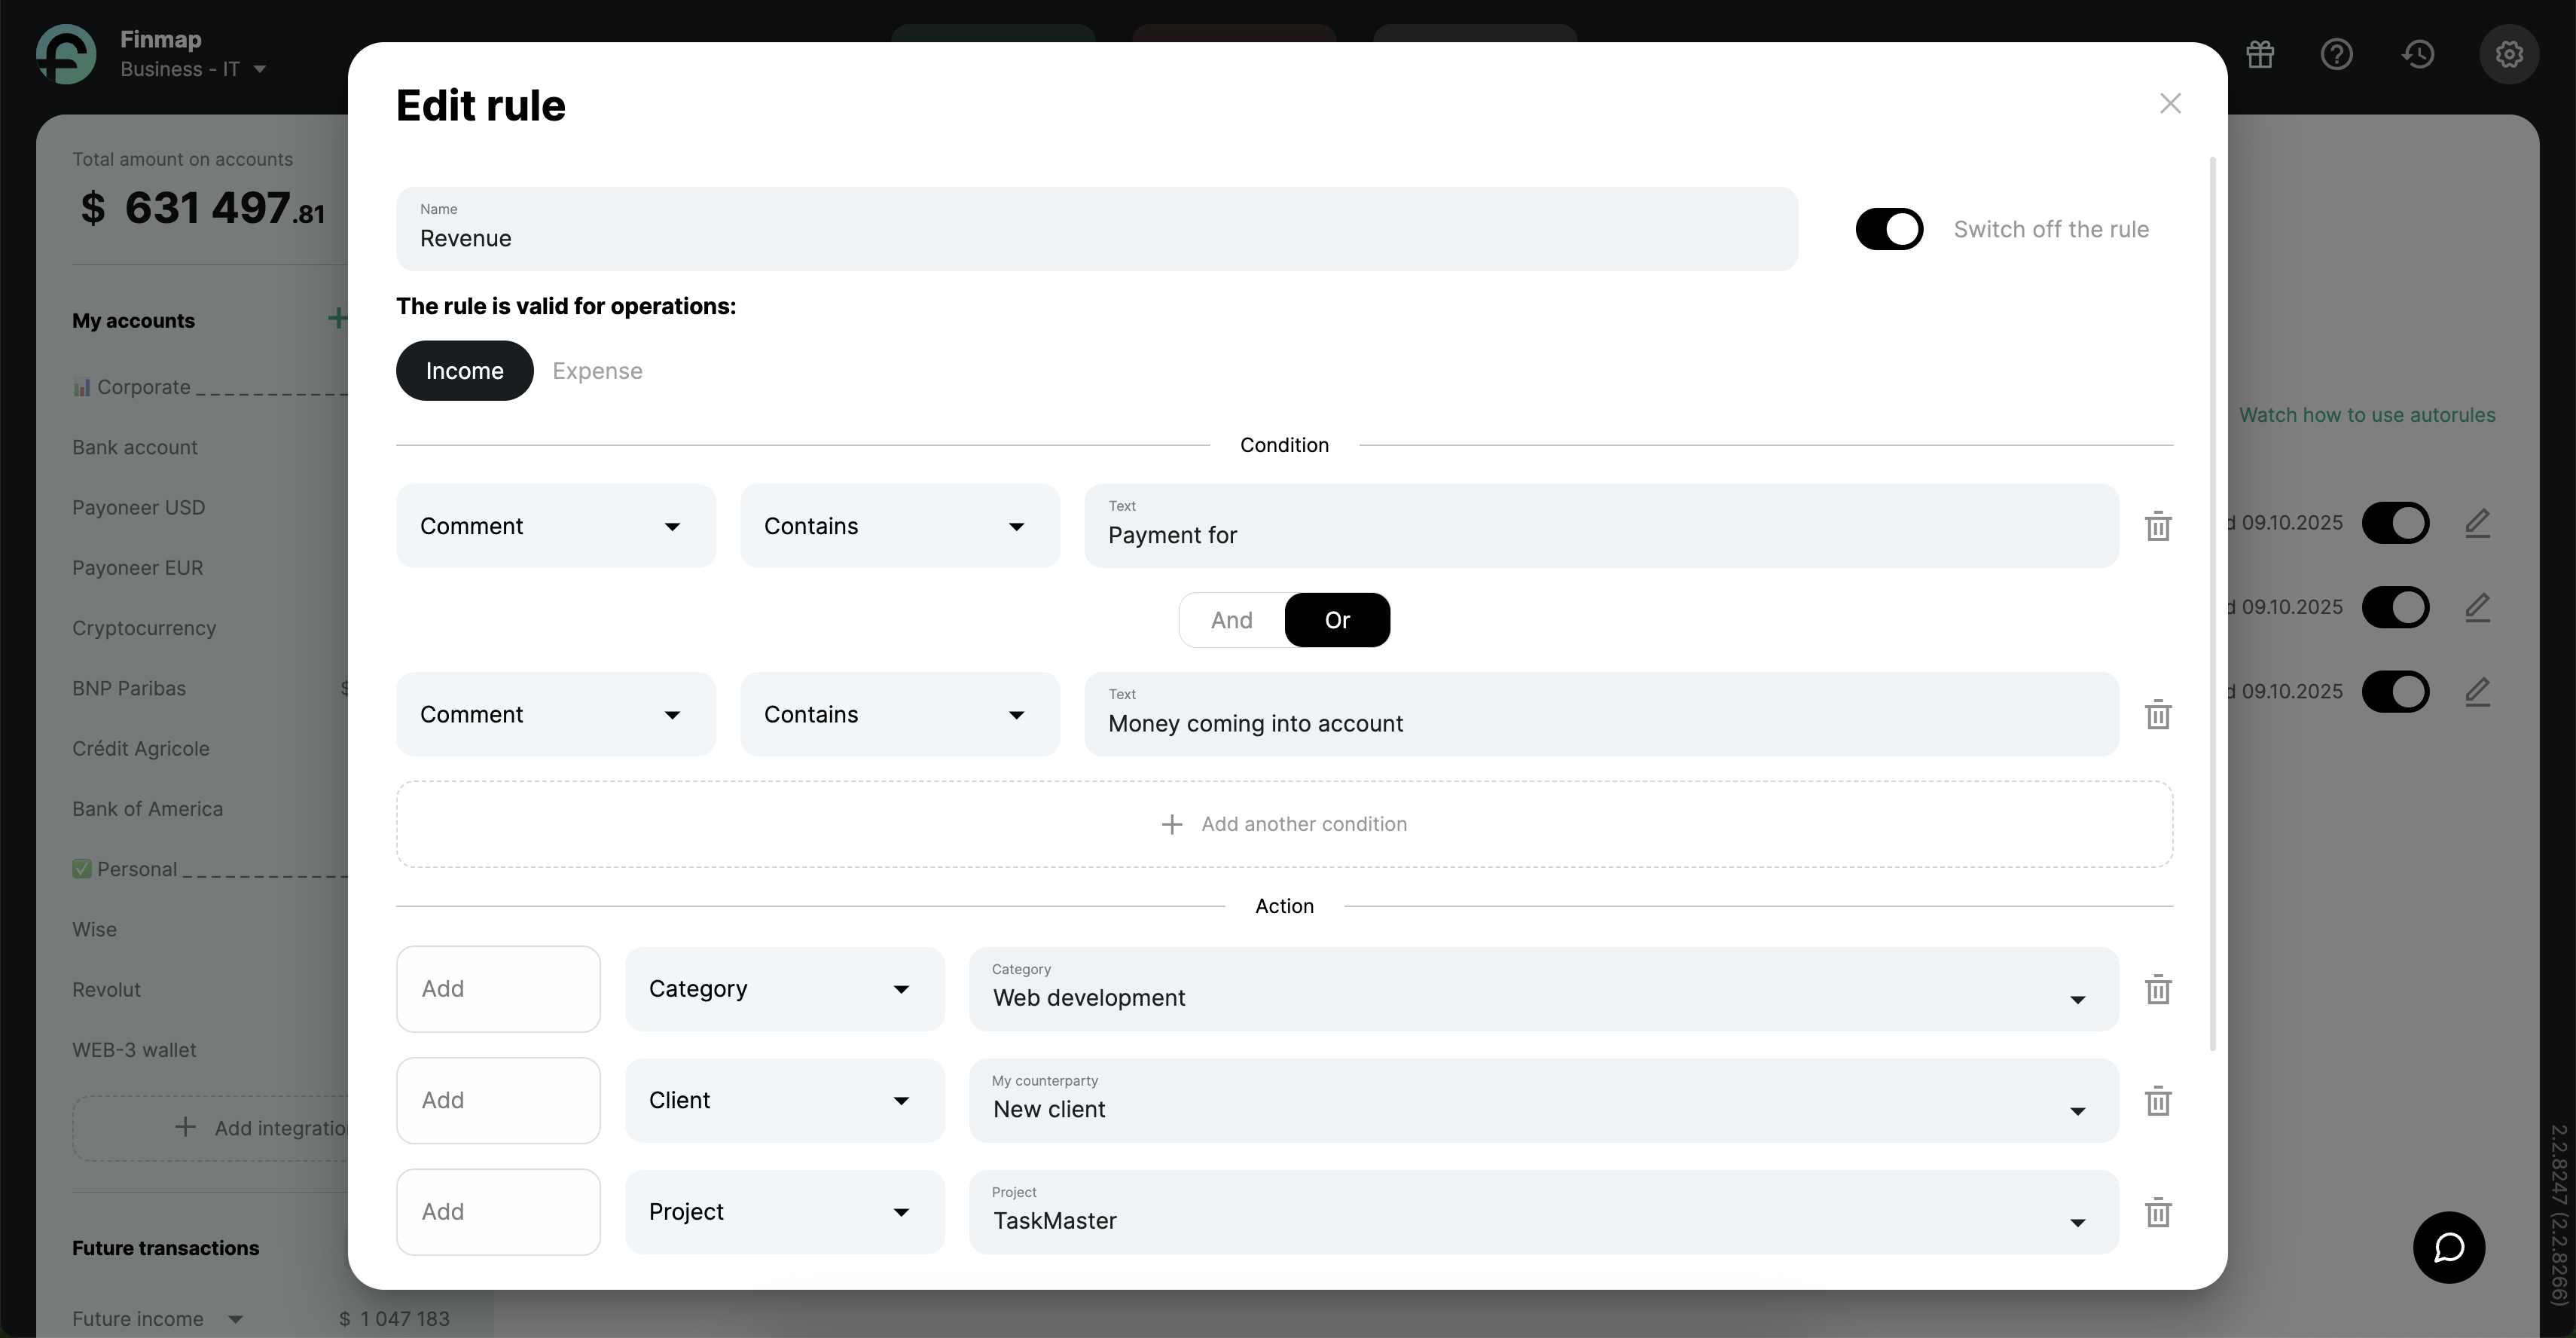Select the Income operations tab
Image resolution: width=2576 pixels, height=1338 pixels.
click(x=464, y=371)
